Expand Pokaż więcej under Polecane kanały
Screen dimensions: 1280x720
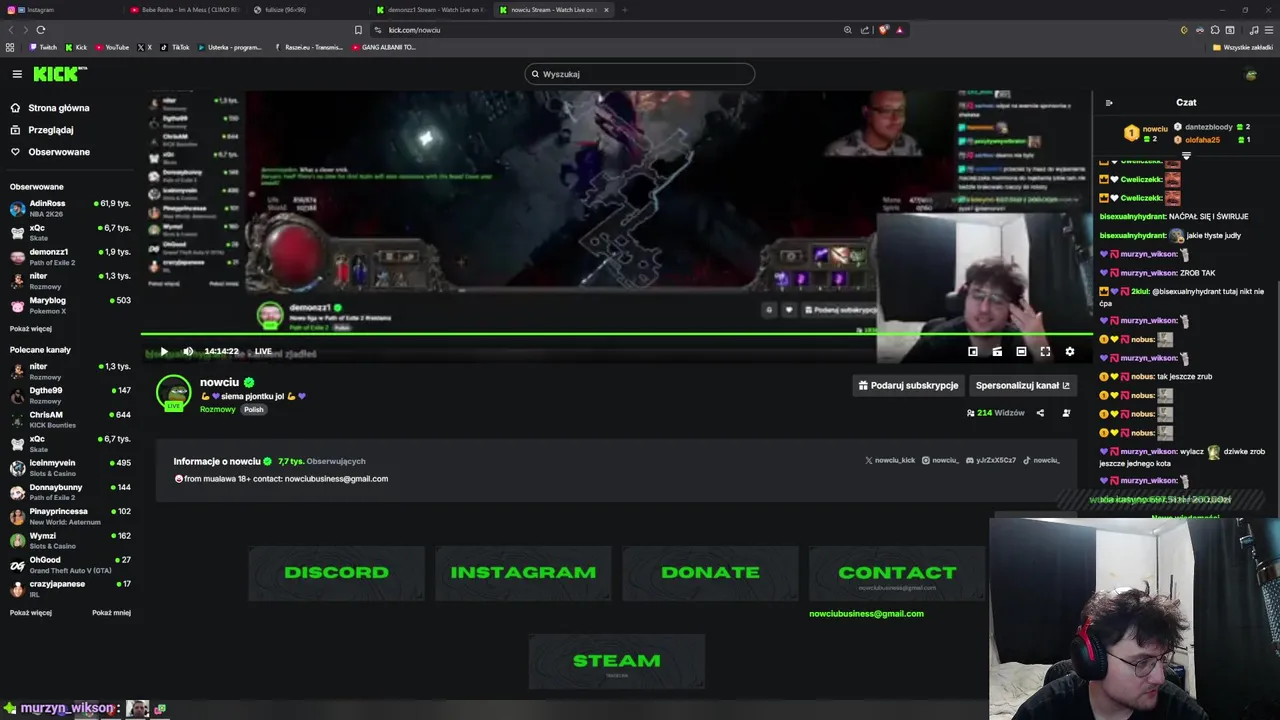click(x=31, y=612)
